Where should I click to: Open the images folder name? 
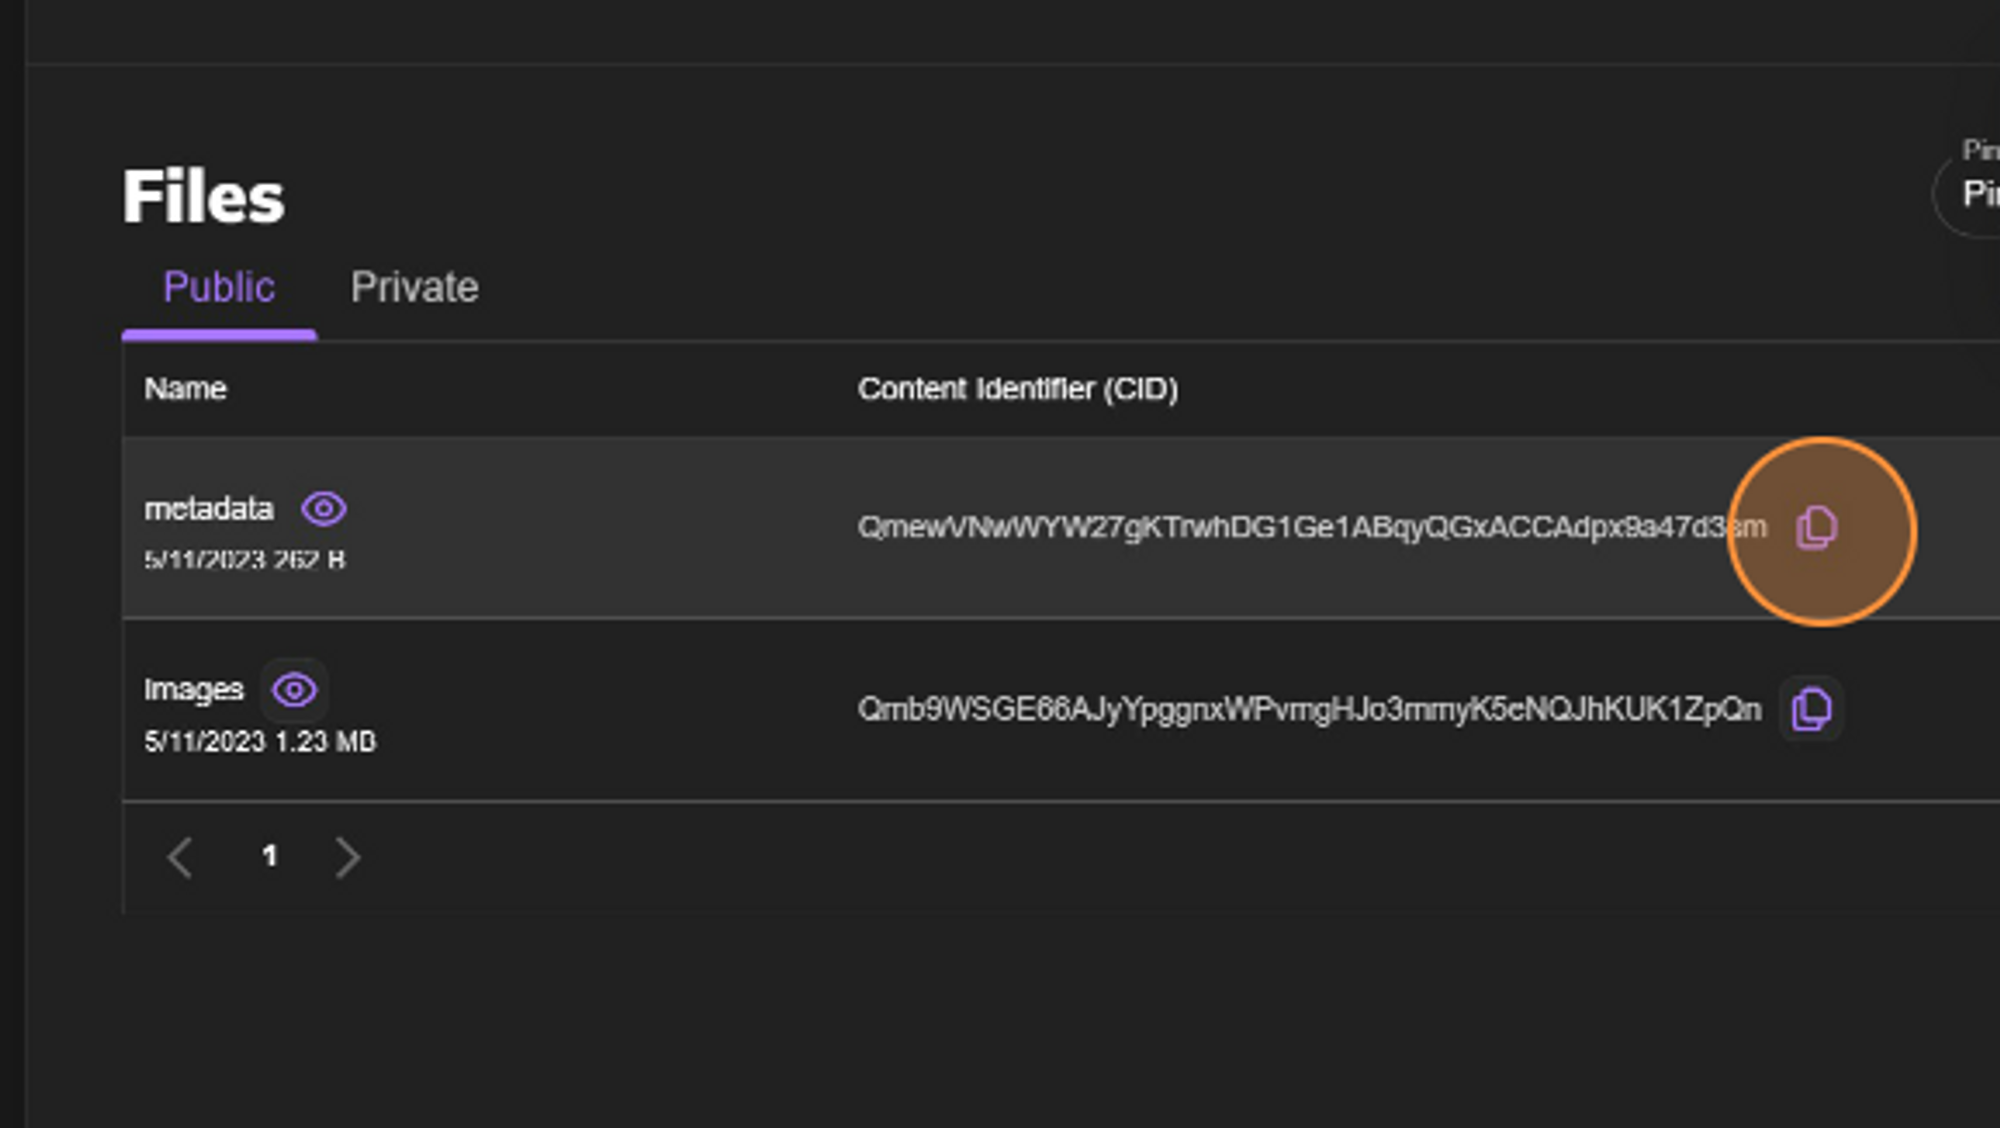pyautogui.click(x=194, y=690)
